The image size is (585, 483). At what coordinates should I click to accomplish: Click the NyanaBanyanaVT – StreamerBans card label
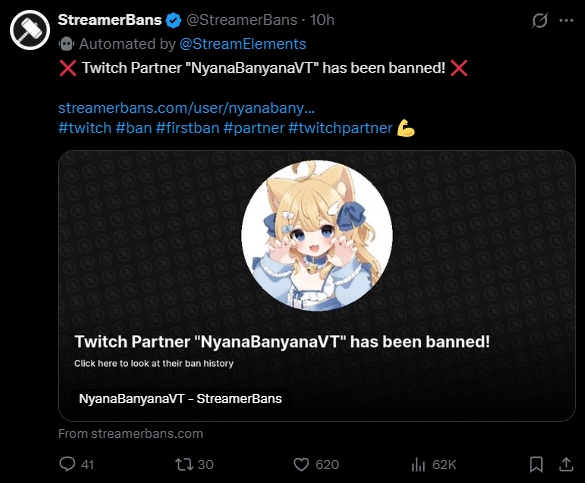click(x=180, y=399)
